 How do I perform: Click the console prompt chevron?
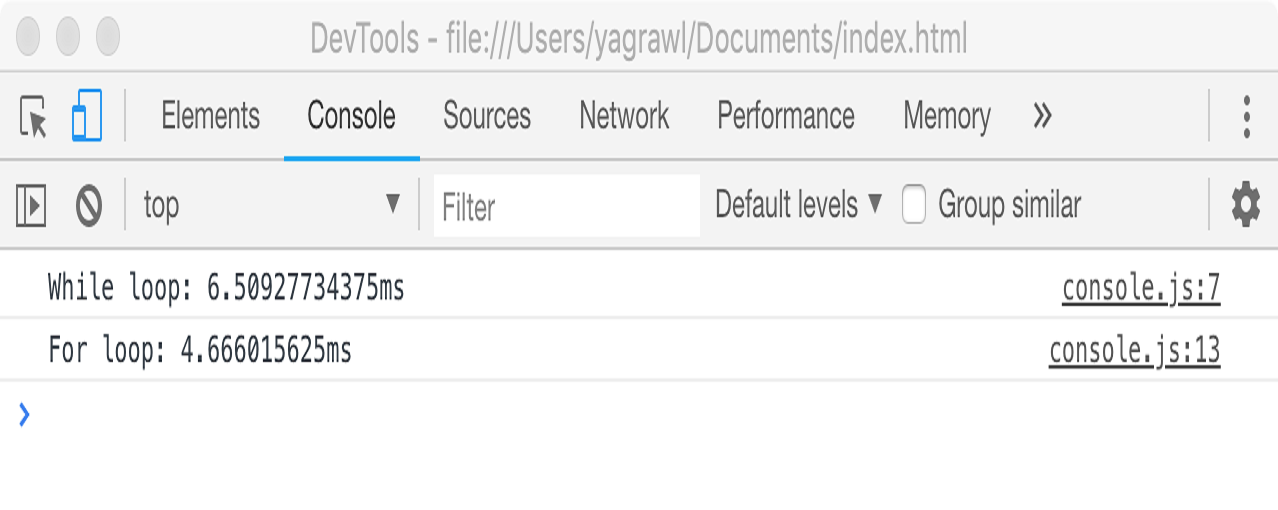[x=24, y=414]
